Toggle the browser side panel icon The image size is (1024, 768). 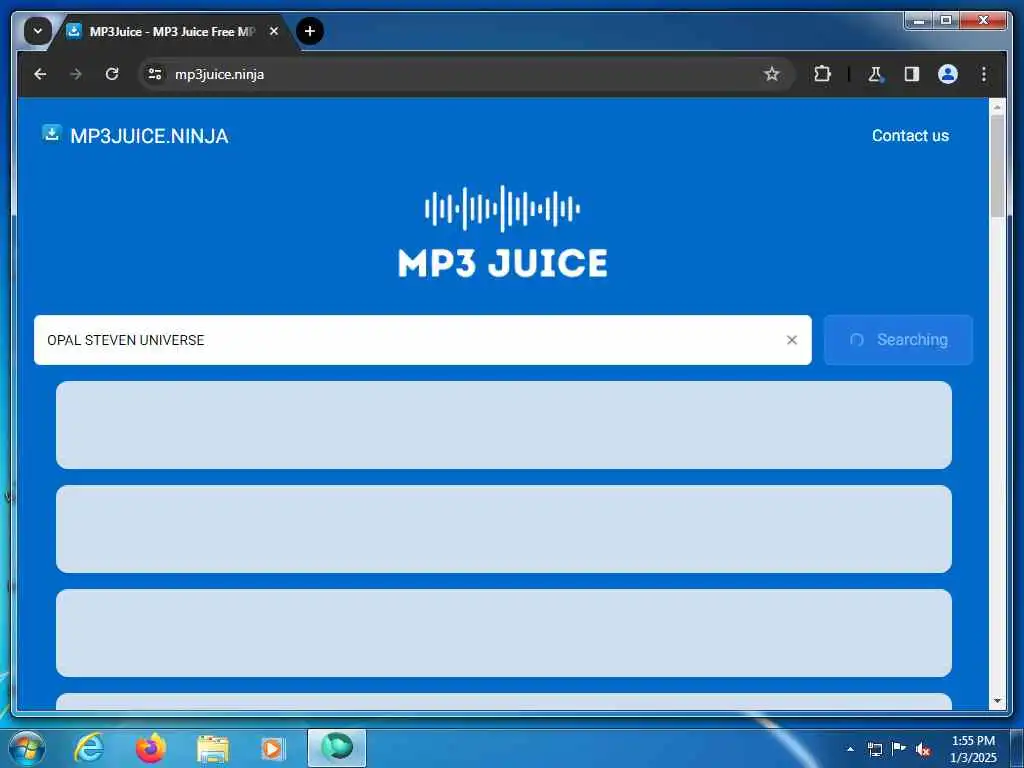click(912, 74)
